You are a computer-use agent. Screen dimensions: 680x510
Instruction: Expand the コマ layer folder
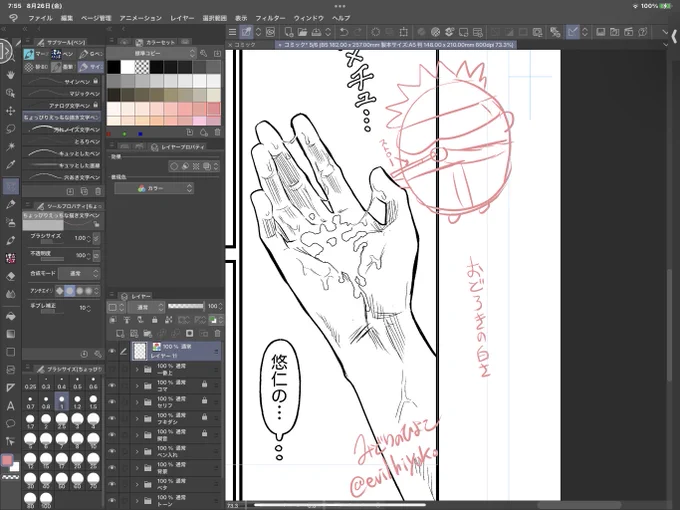(x=137, y=386)
